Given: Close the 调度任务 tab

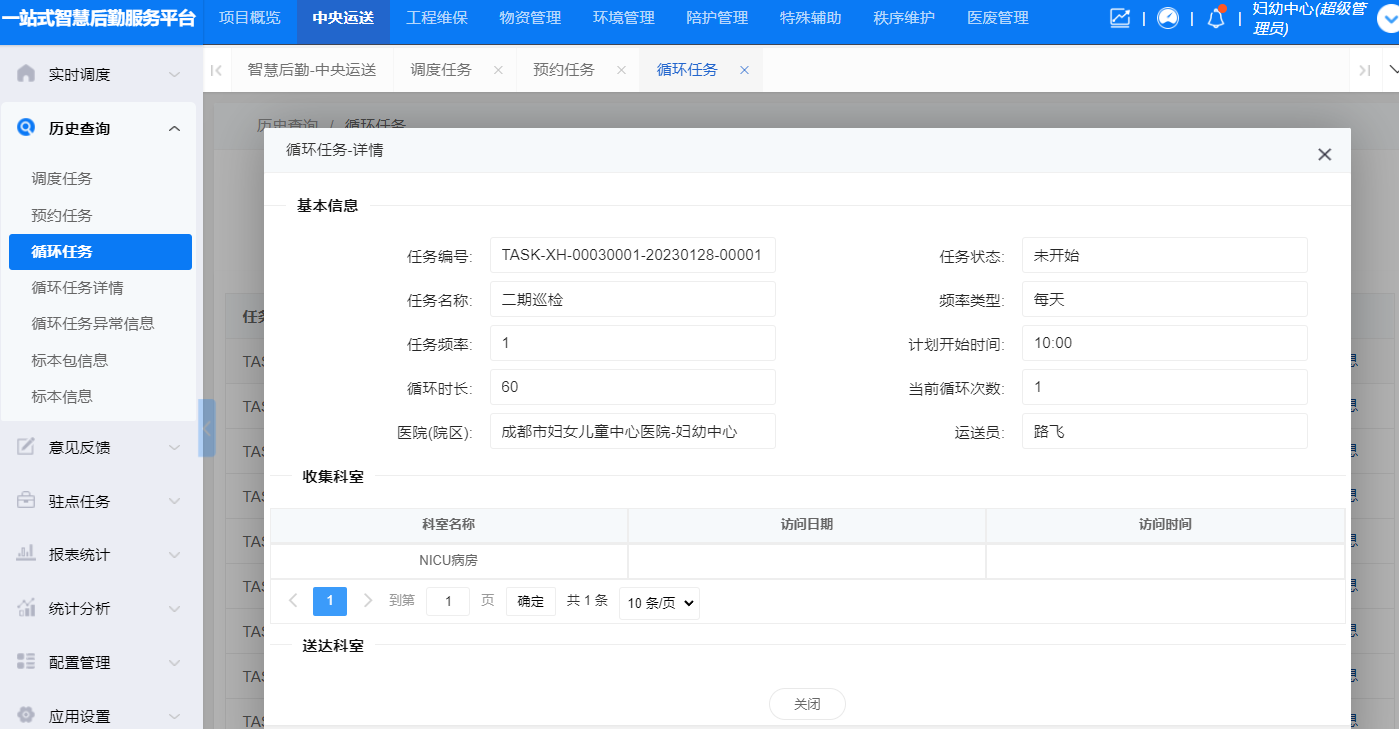Looking at the screenshot, I should [498, 70].
